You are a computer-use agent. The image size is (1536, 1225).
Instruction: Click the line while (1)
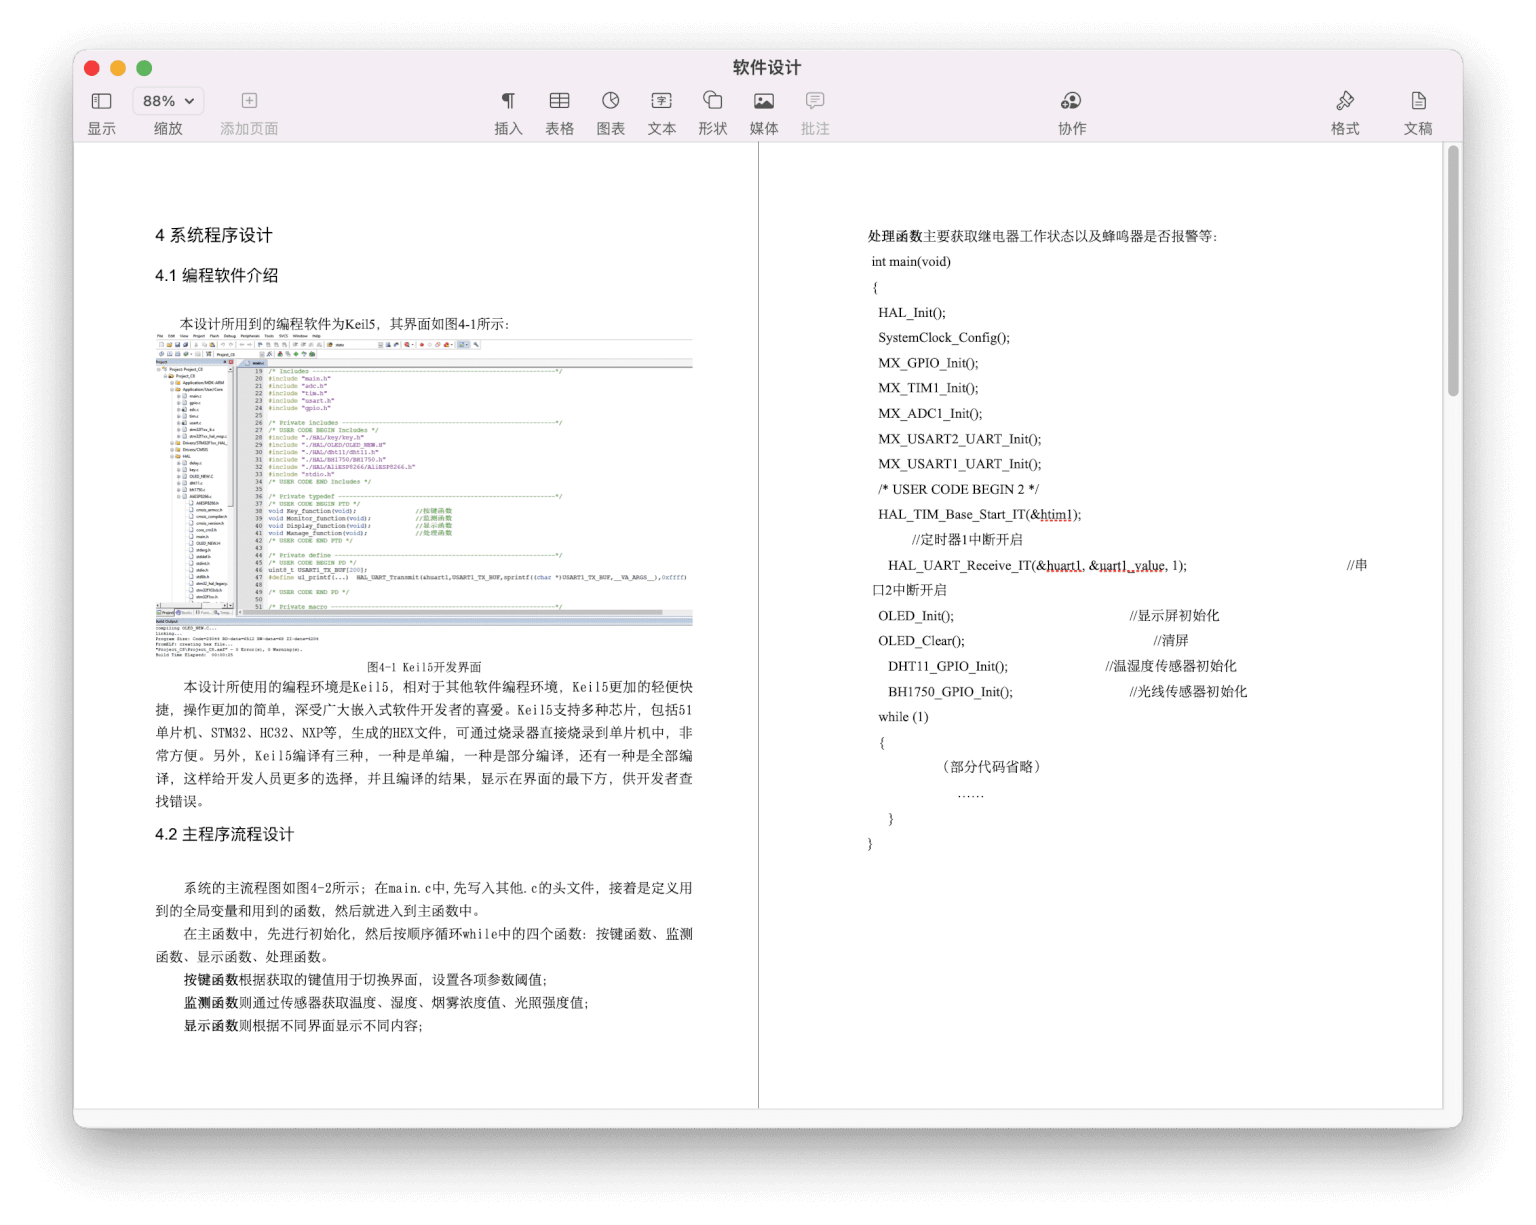pyautogui.click(x=903, y=717)
